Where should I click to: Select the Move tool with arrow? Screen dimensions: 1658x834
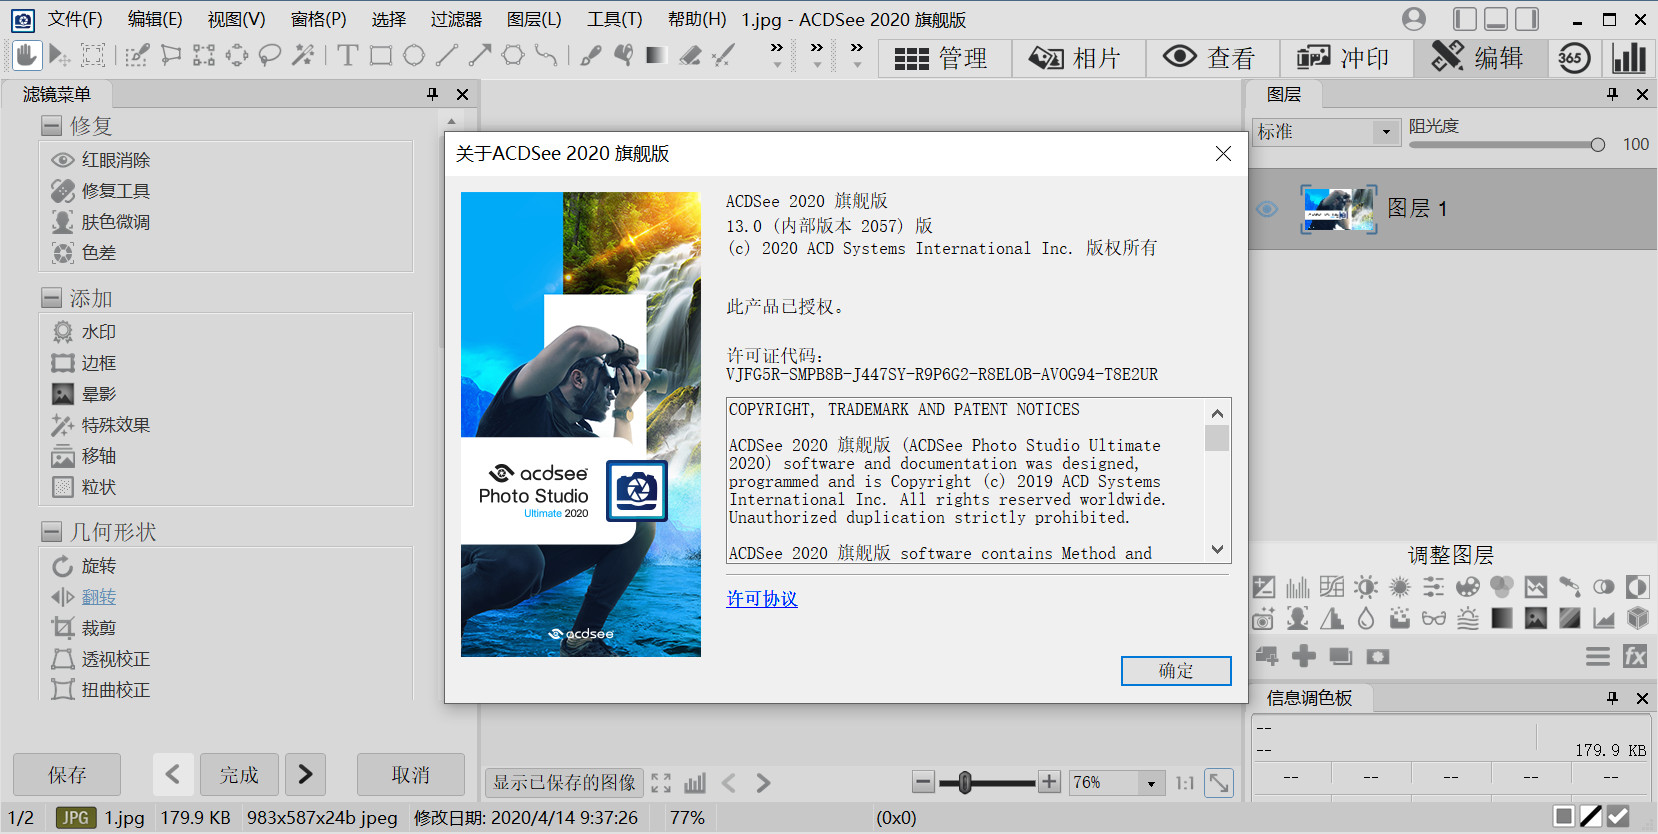pyautogui.click(x=60, y=56)
